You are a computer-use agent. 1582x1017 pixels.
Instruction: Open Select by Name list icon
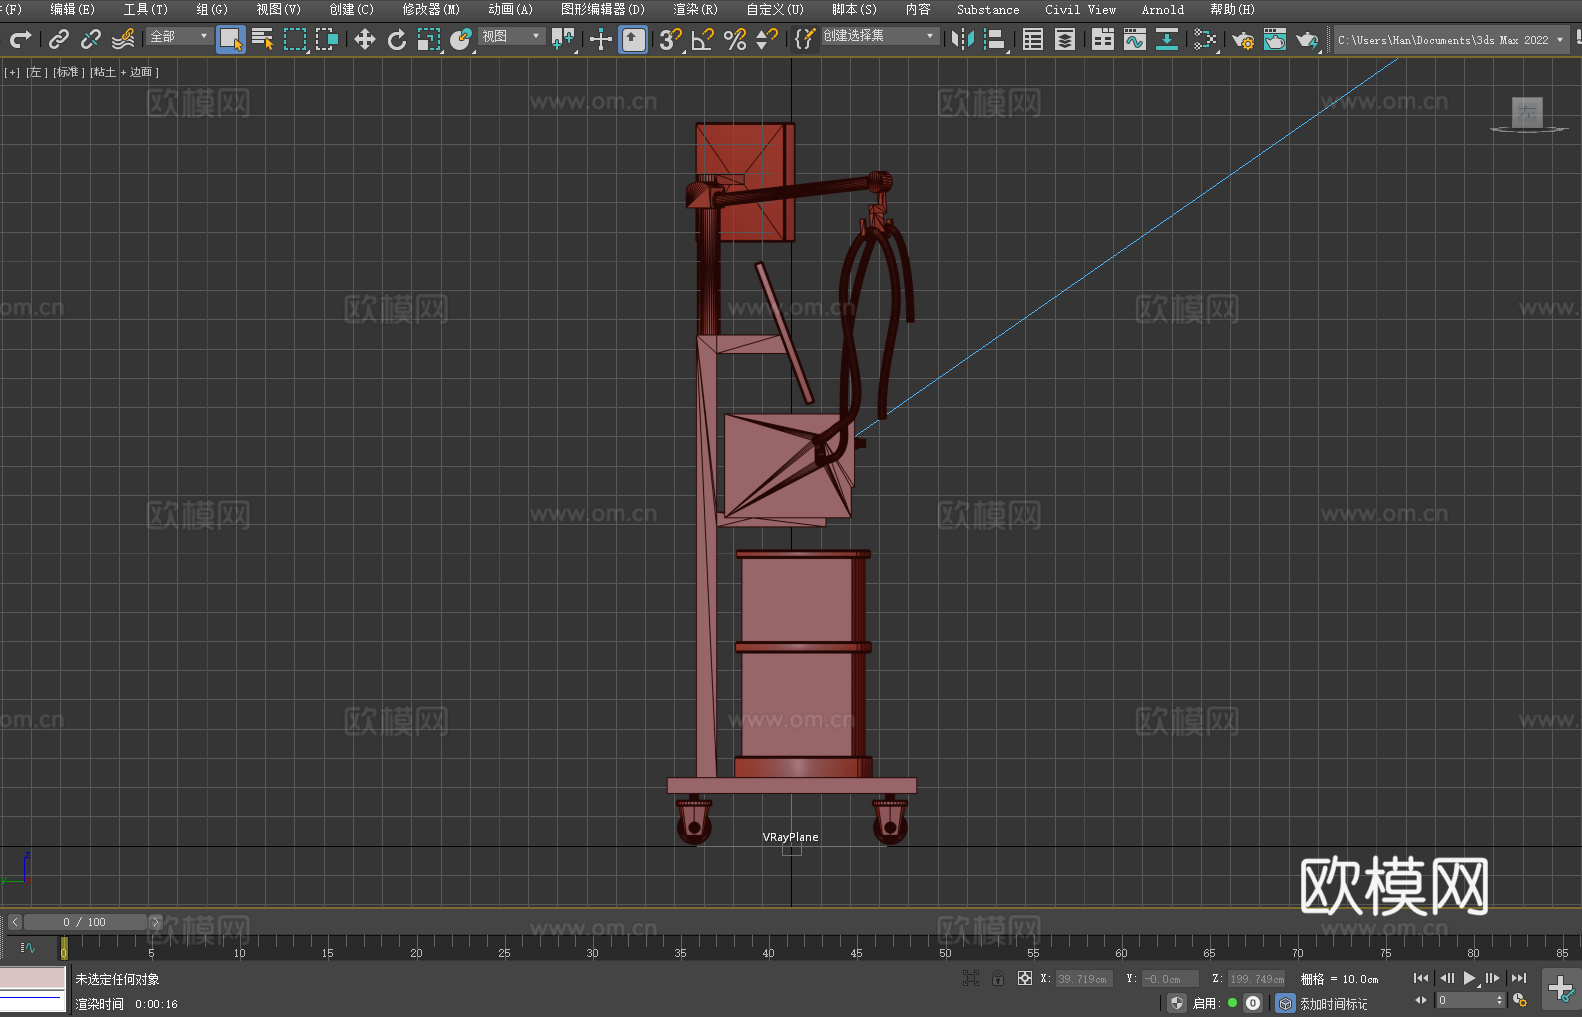[262, 39]
